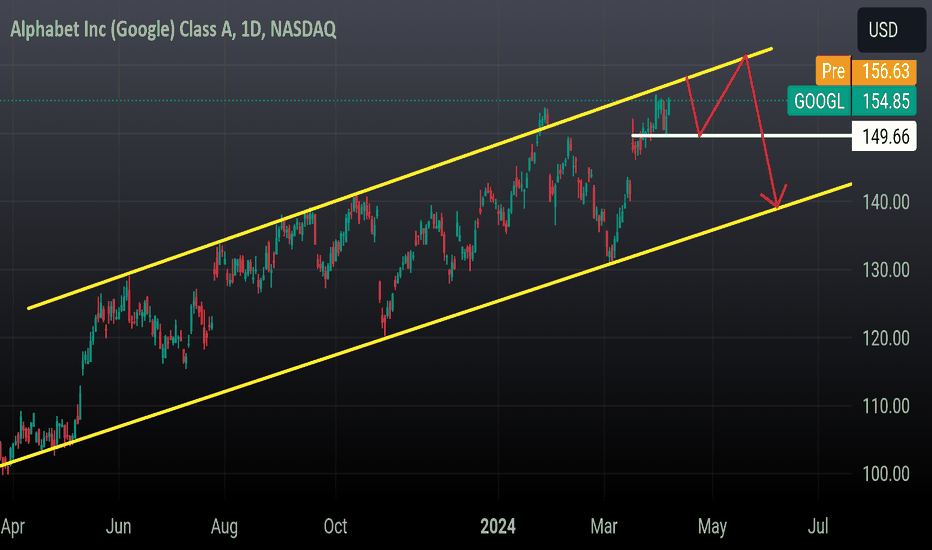Select the 120.00 price axis label
This screenshot has width=932, height=550.
(x=886, y=338)
